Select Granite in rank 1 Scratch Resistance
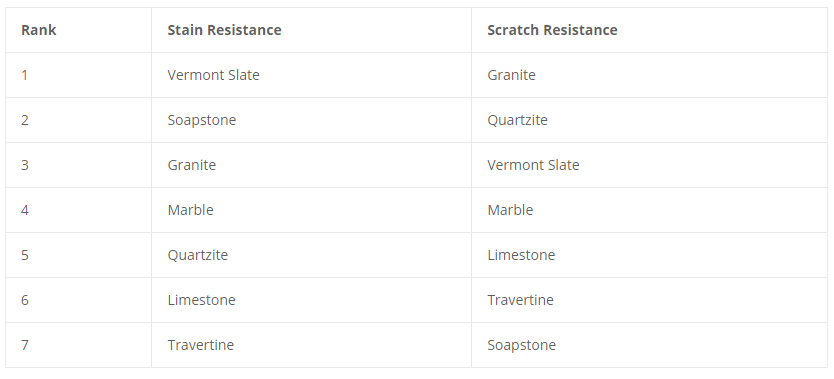Screen dimensions: 834x379 click(x=511, y=75)
